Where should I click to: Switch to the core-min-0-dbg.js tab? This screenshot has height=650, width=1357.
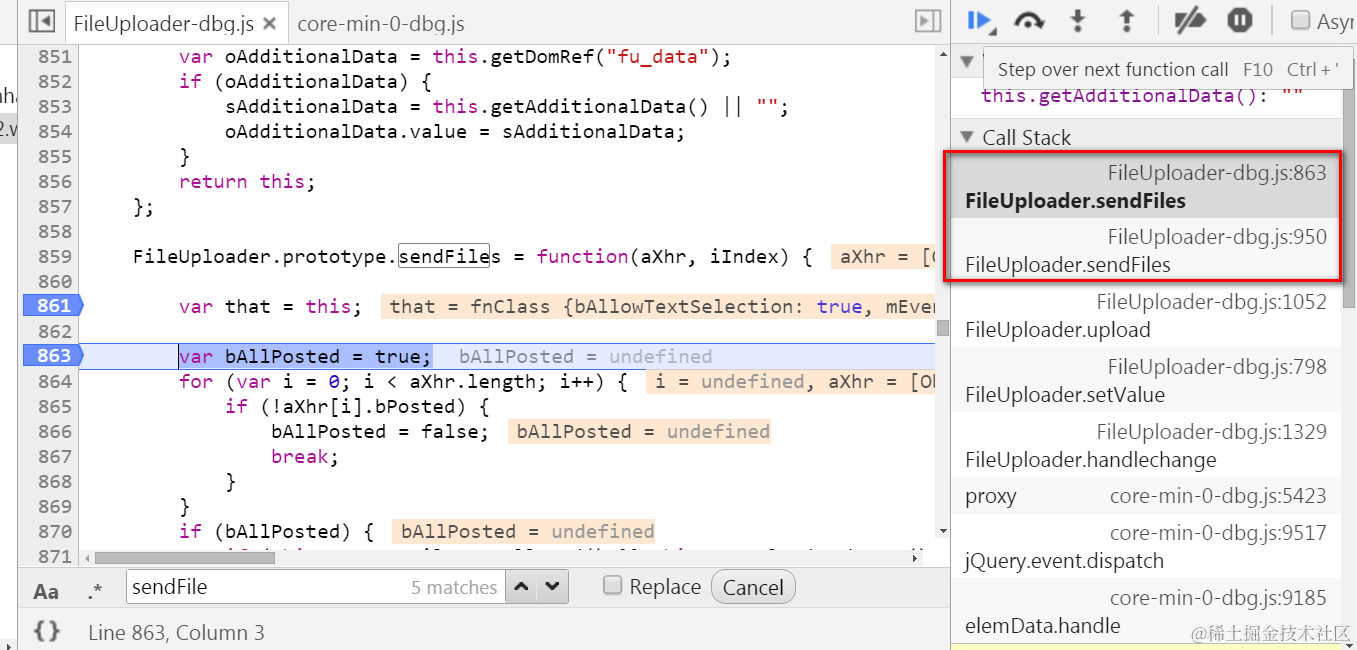point(381,23)
